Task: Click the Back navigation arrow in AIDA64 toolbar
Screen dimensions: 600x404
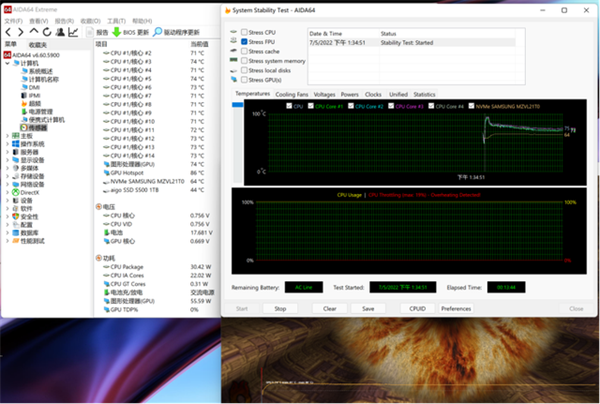Action: 8,32
